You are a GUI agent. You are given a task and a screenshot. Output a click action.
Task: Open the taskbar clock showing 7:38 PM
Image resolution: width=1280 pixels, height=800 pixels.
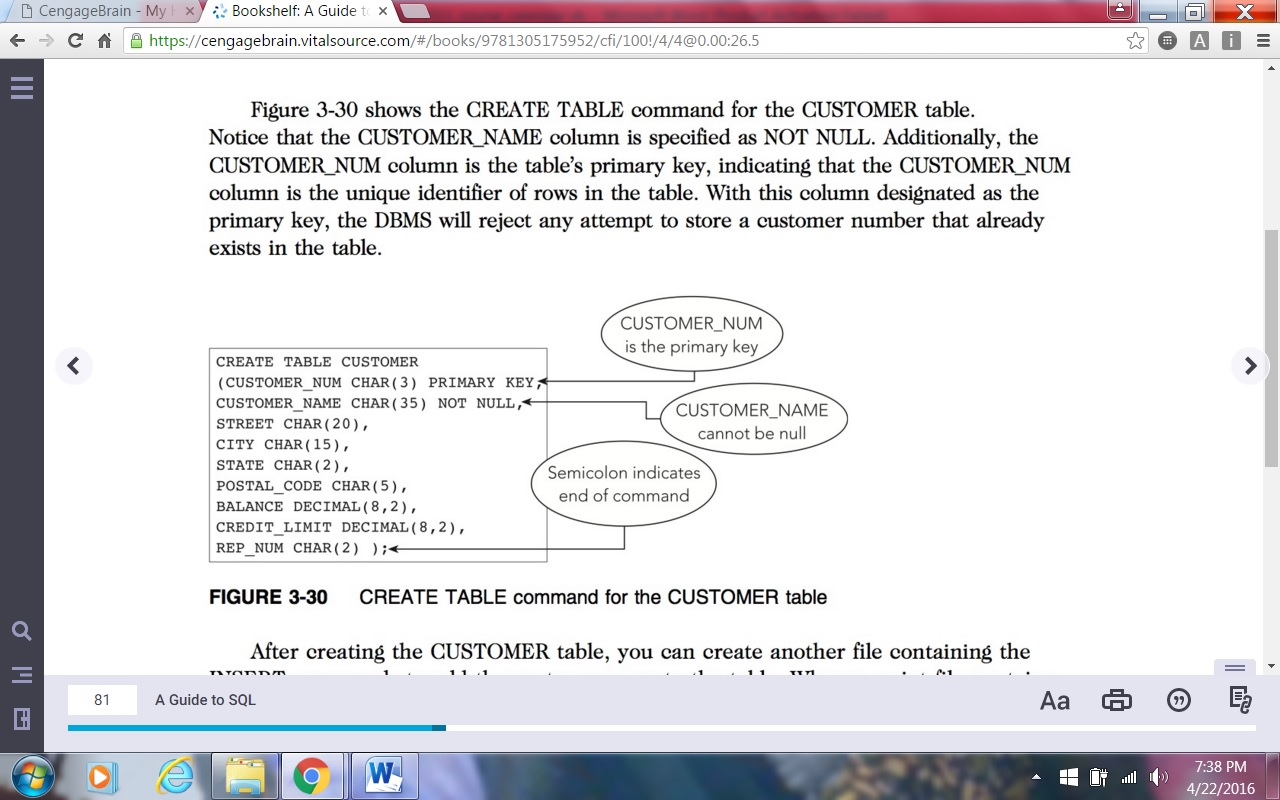click(x=1220, y=777)
